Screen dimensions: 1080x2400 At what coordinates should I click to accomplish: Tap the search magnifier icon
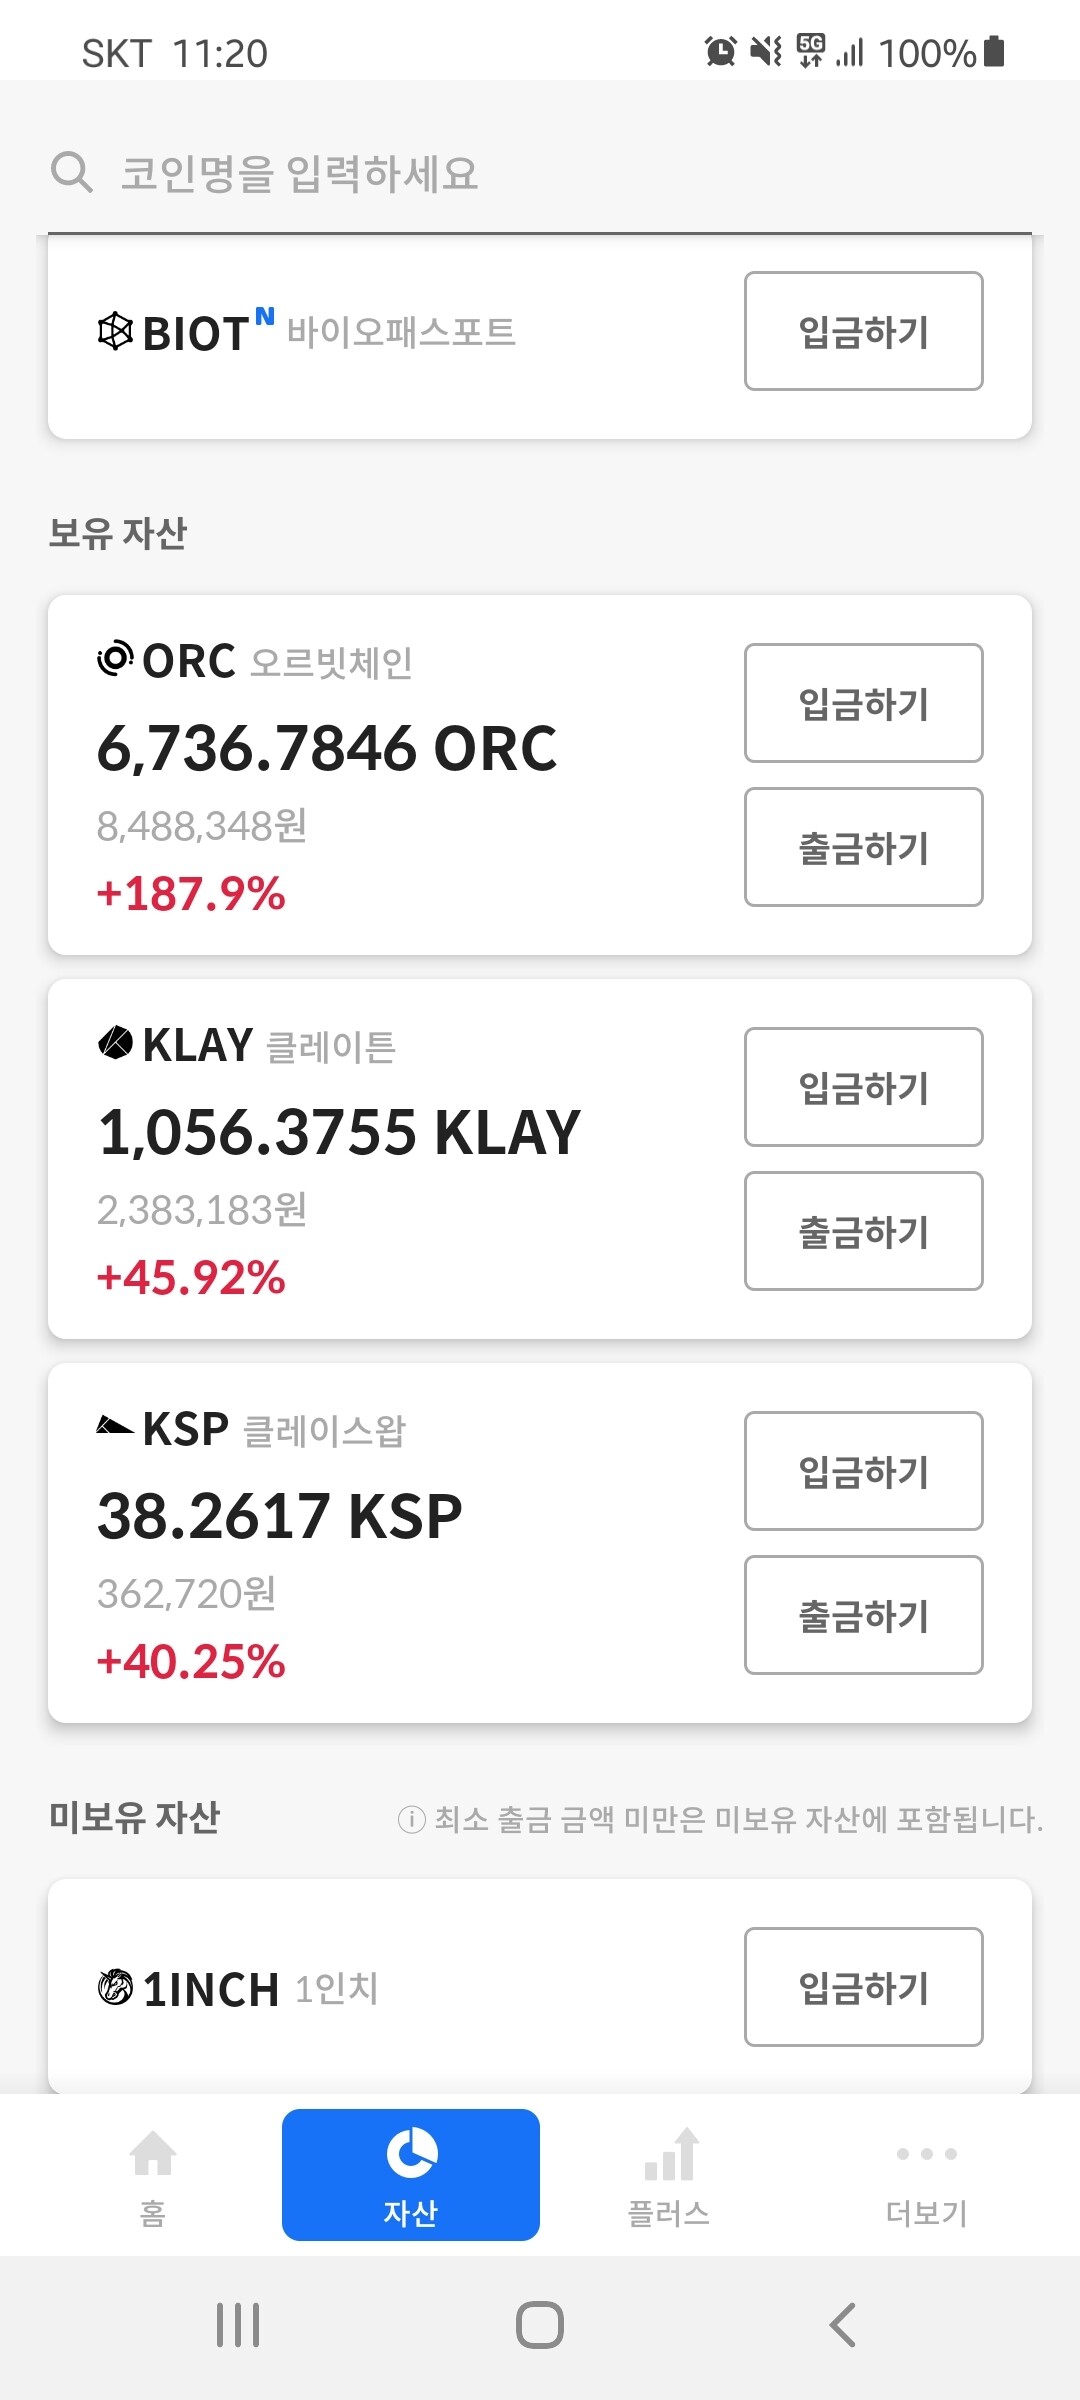[x=72, y=172]
